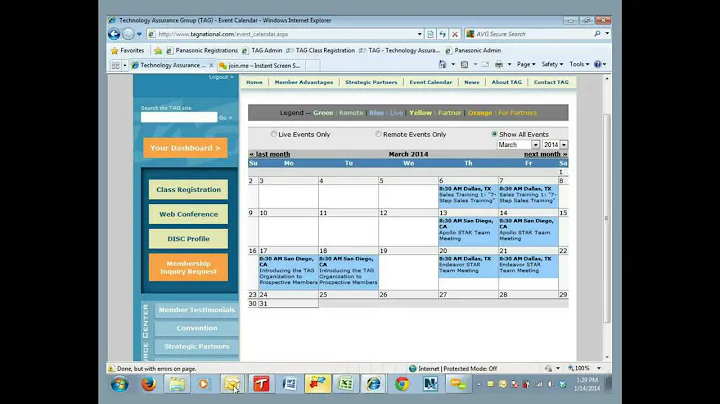Open the Strategic Partners top navigation tab
720x404 pixels.
point(371,82)
